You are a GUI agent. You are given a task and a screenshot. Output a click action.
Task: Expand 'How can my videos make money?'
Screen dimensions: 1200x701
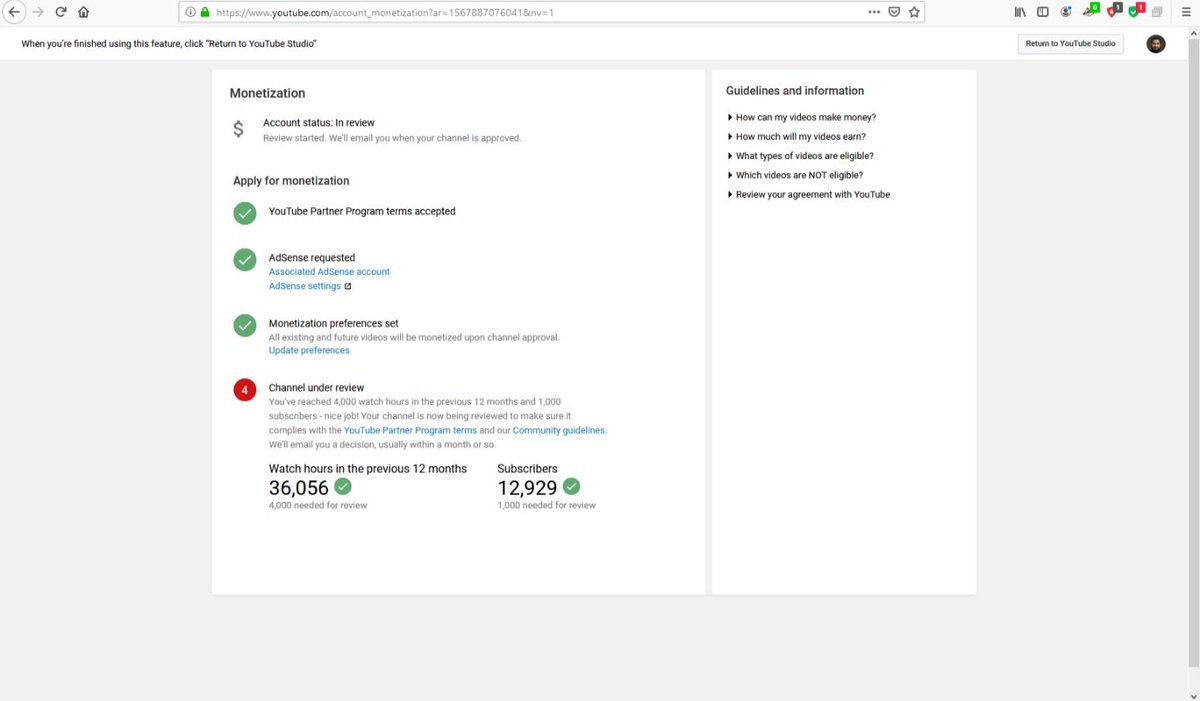pyautogui.click(x=801, y=117)
